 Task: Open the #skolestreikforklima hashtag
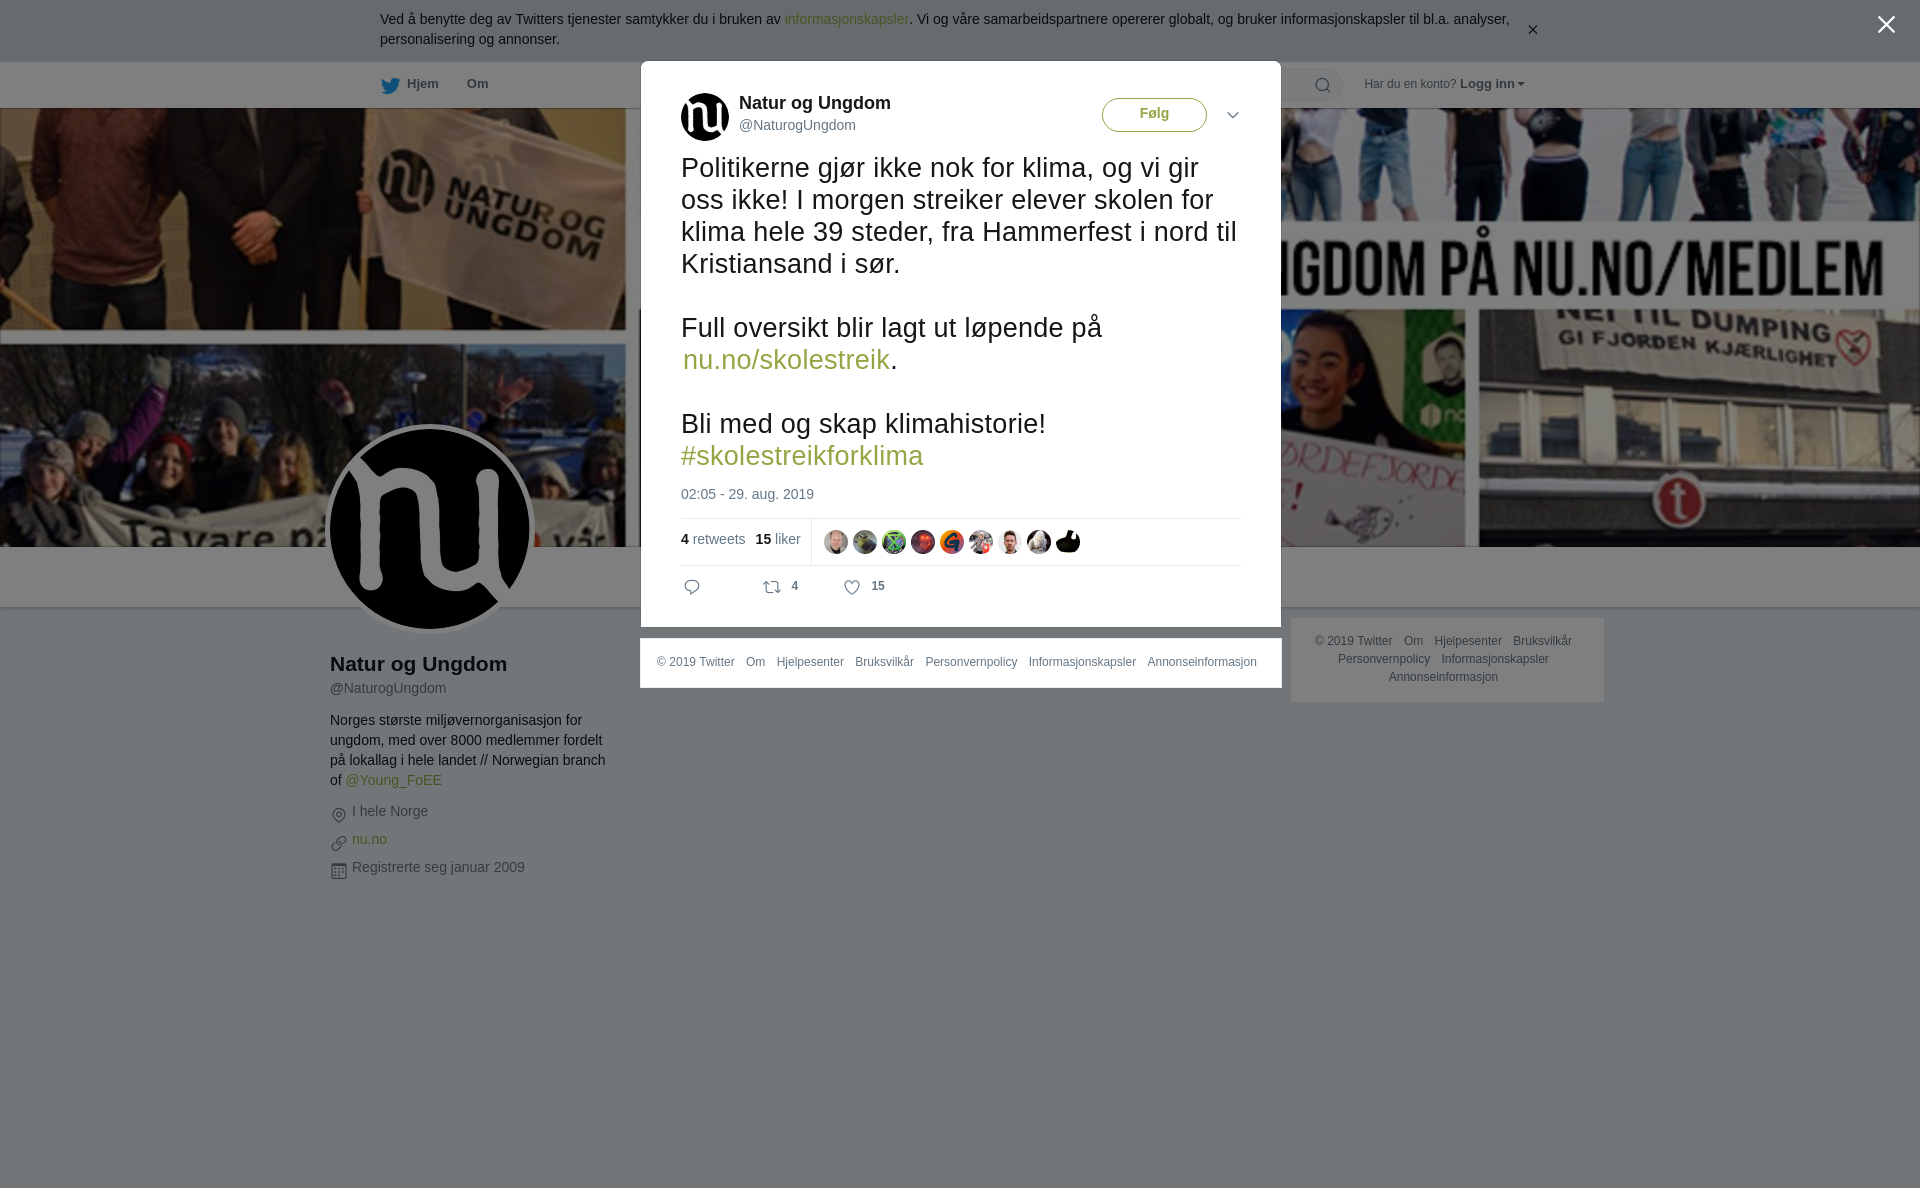802,456
